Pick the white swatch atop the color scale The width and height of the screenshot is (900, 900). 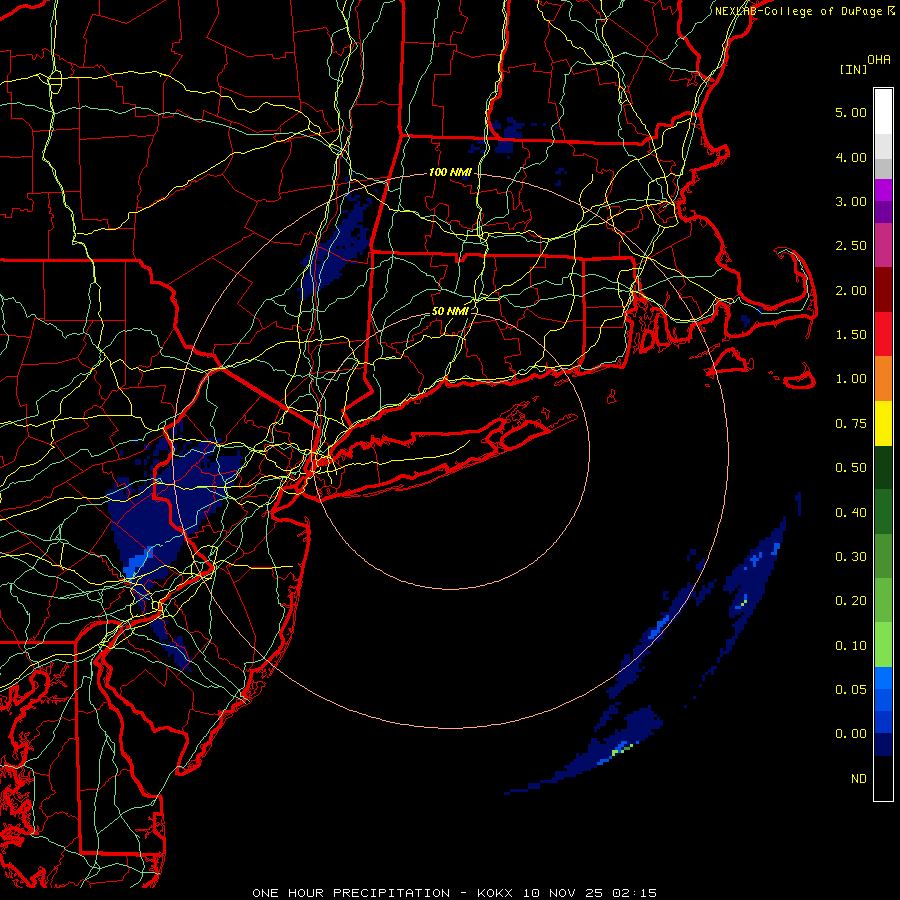coord(883,112)
